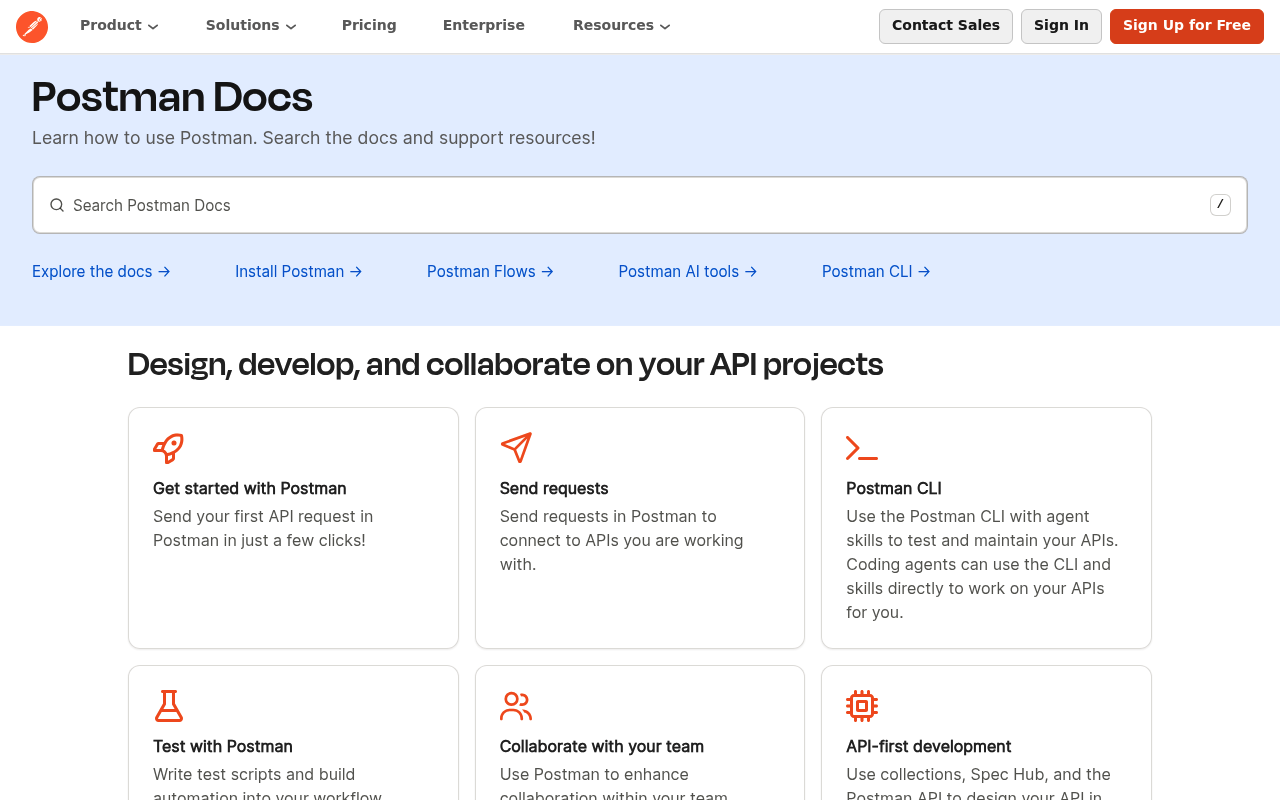
Task: Click the Postman Docs heading
Action: point(172,97)
